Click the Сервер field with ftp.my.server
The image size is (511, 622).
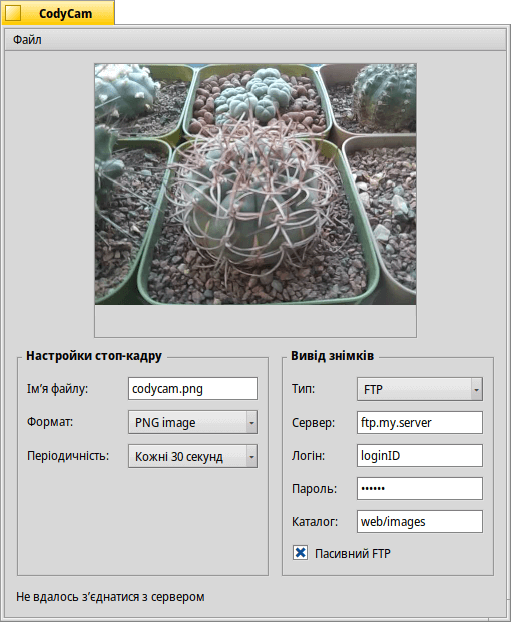click(420, 422)
